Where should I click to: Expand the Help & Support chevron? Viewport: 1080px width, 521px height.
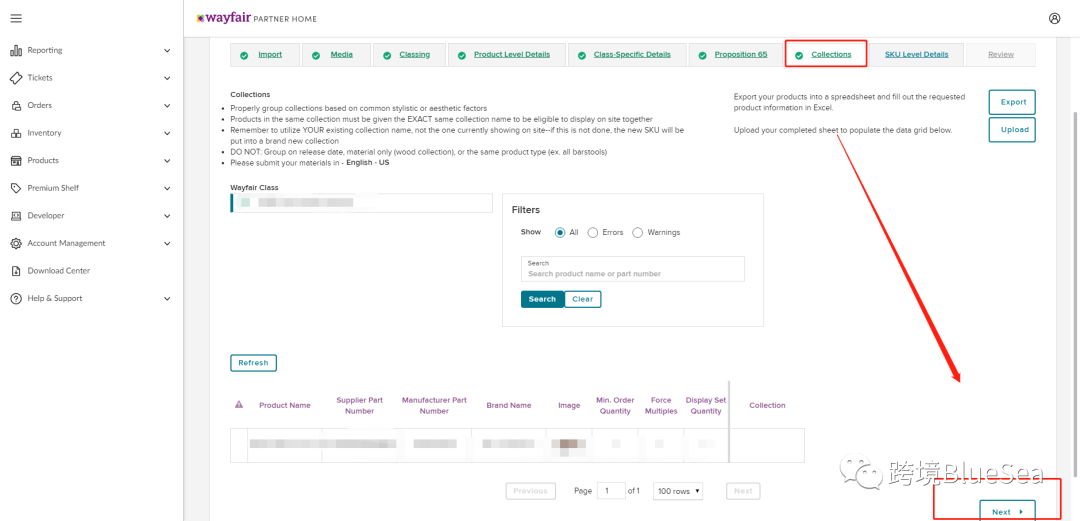click(x=167, y=298)
